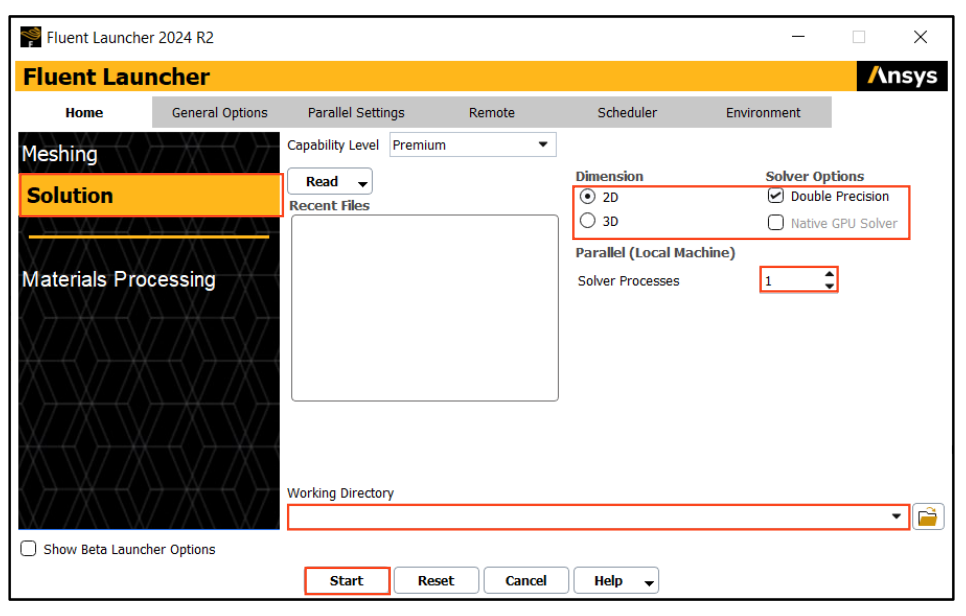
Task: Click the Ansys logo
Action: 902,76
